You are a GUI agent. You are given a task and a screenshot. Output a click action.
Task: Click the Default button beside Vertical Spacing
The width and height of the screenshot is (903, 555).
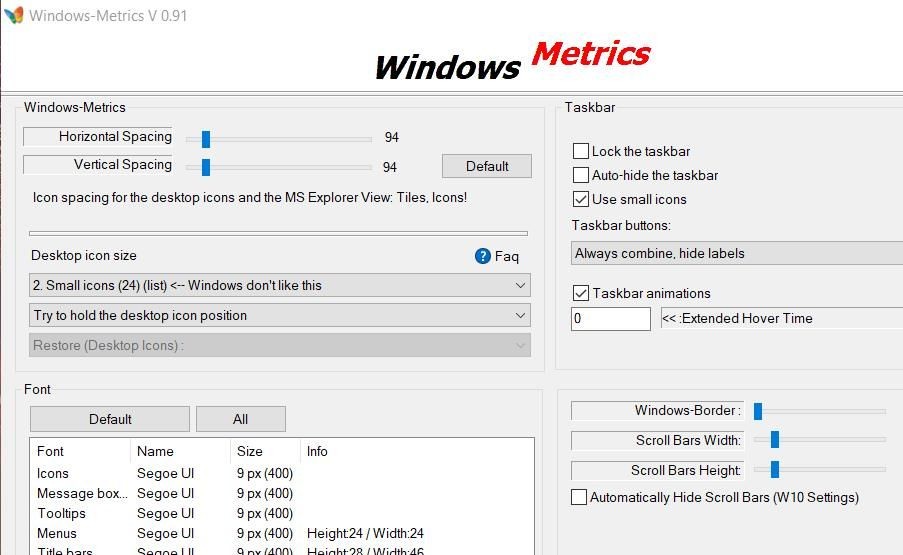click(x=487, y=166)
